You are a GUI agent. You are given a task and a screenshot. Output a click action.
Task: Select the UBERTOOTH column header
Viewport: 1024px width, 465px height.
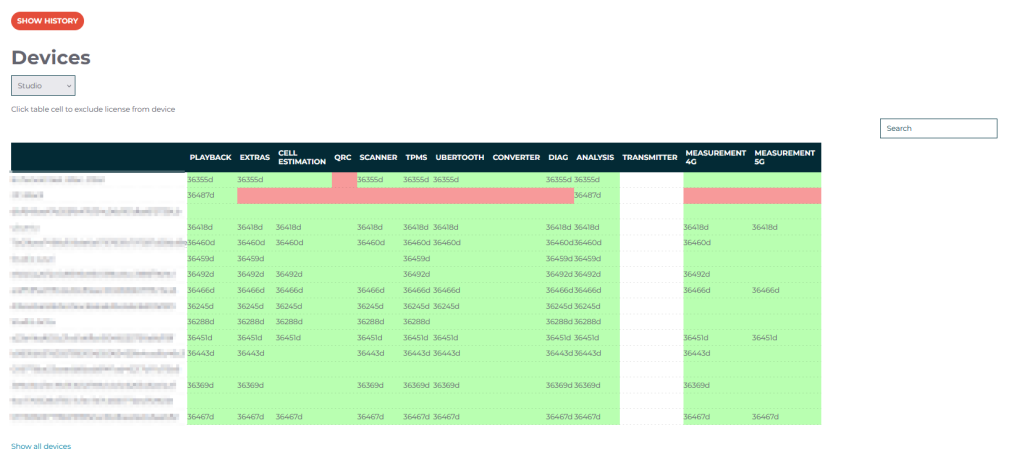460,157
